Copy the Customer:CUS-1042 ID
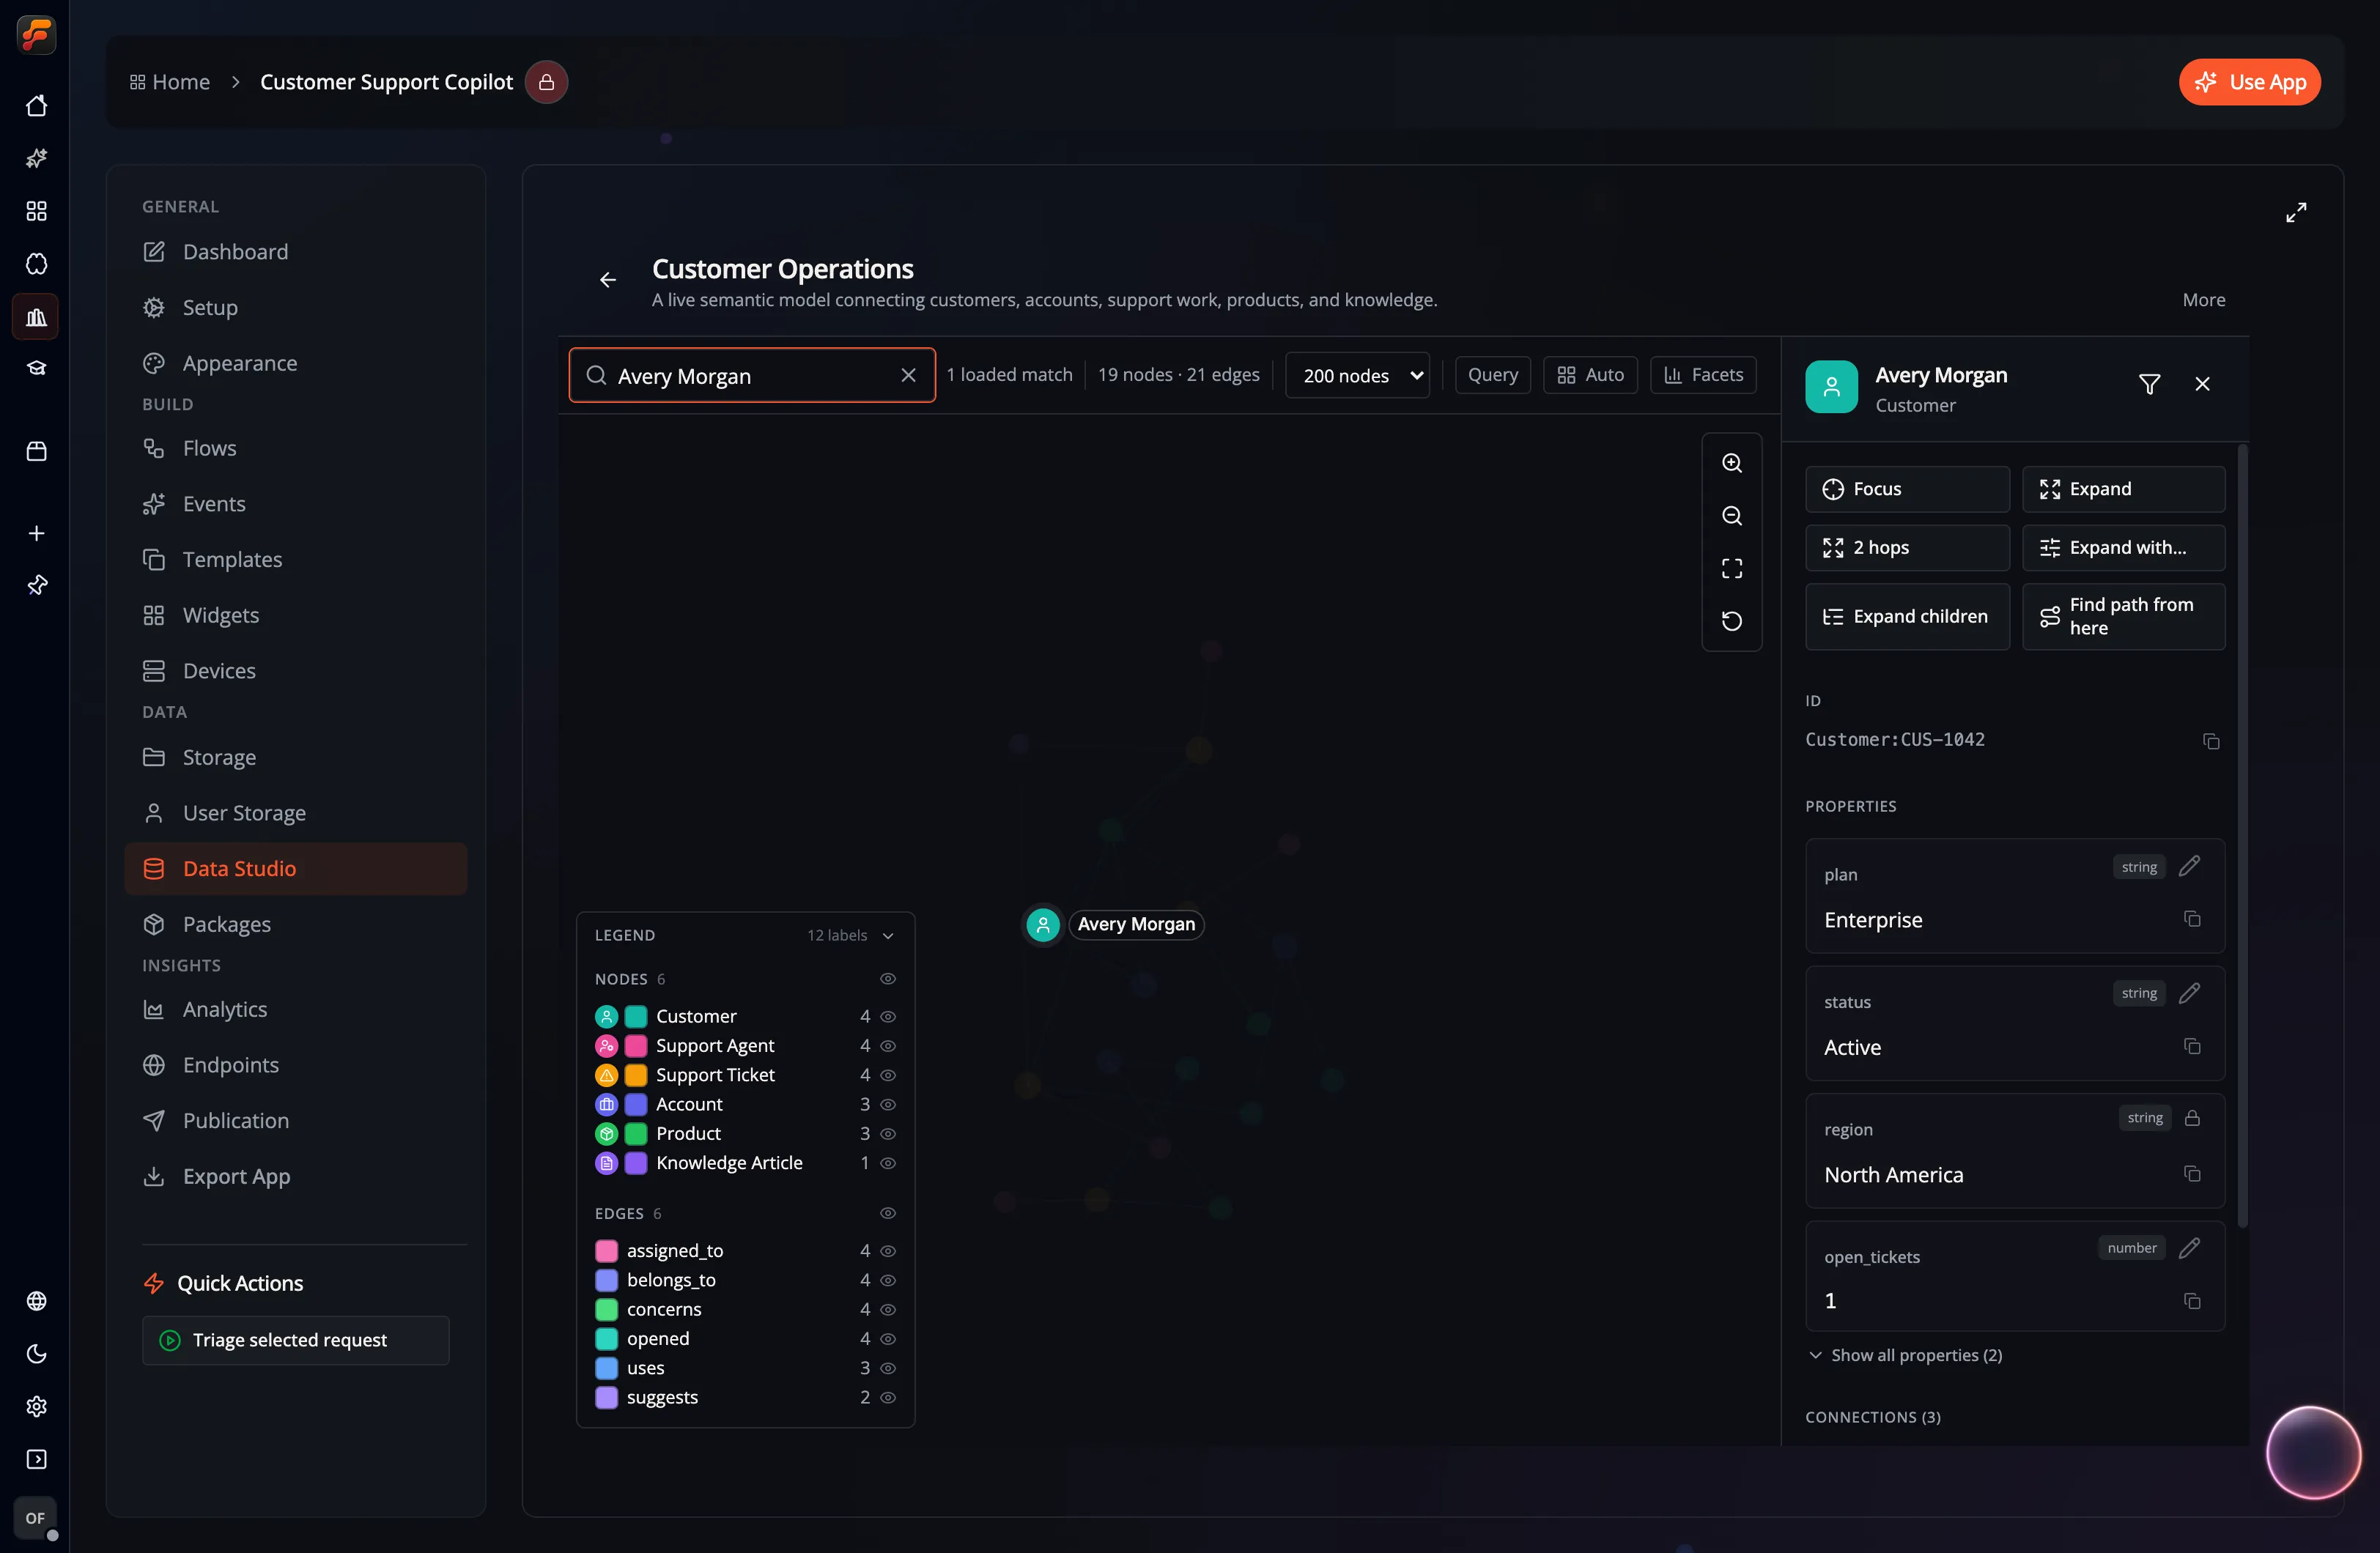 2211,741
